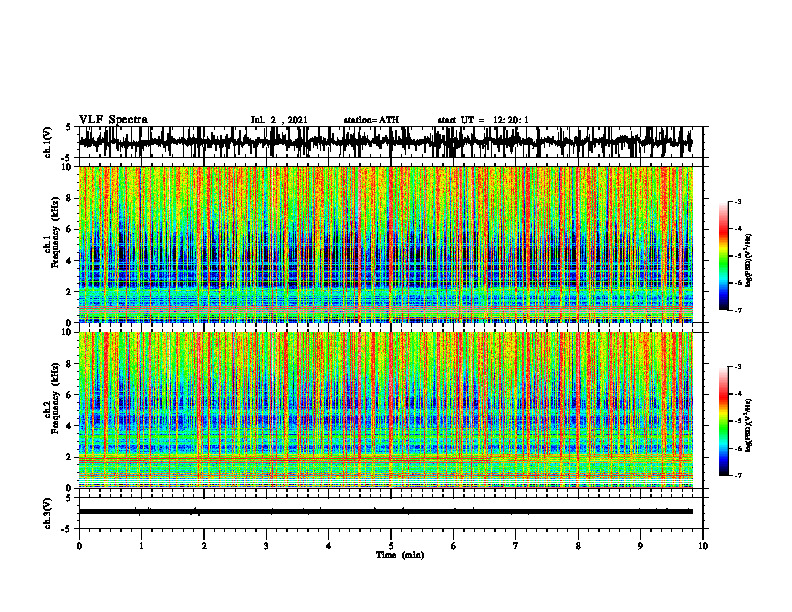The image size is (792, 612).
Task: Click the ch.2 spectrogram color scale bar
Action: (724, 421)
